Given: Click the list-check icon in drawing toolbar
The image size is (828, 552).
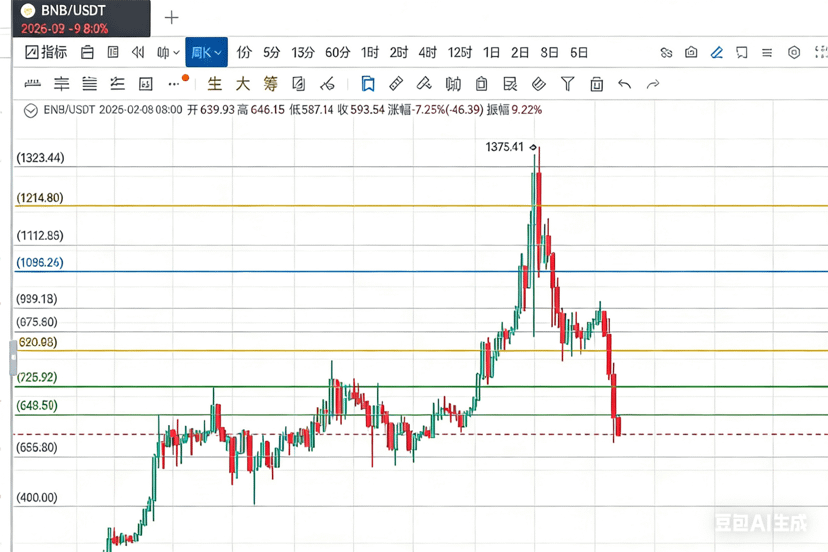Looking at the screenshot, I should [x=510, y=83].
